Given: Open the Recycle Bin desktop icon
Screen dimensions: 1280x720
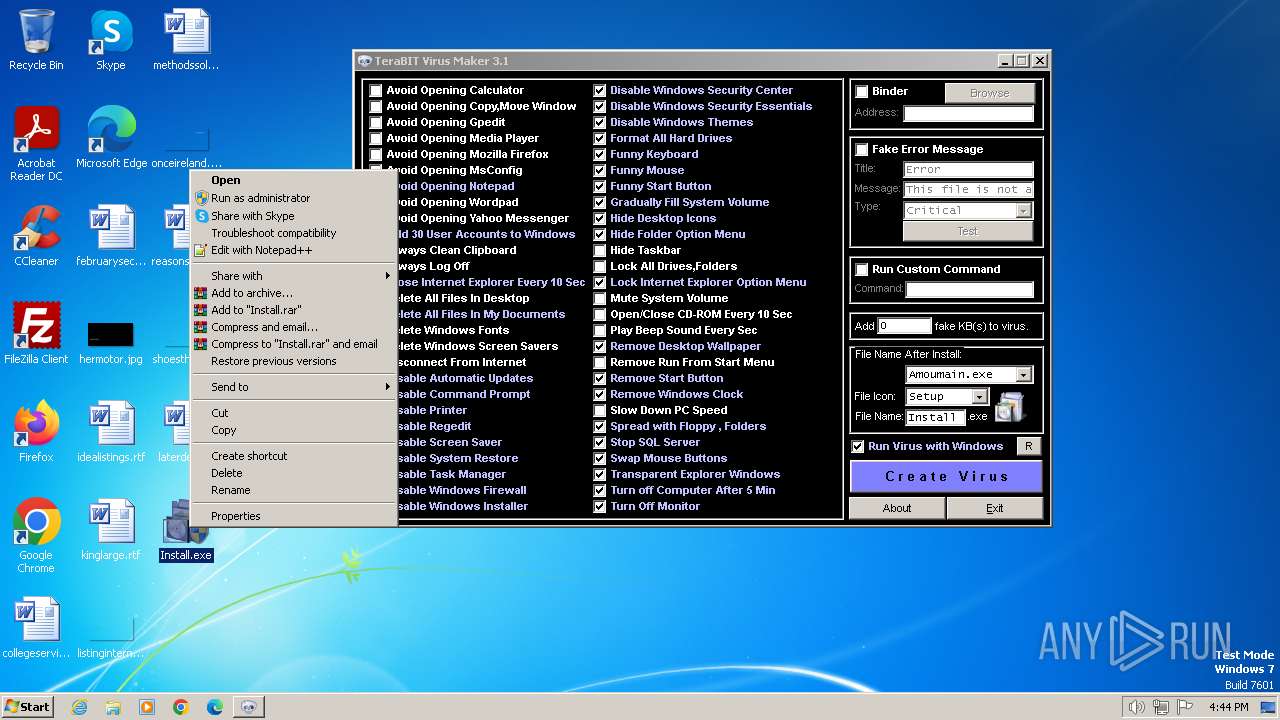Looking at the screenshot, I should coord(36,40).
